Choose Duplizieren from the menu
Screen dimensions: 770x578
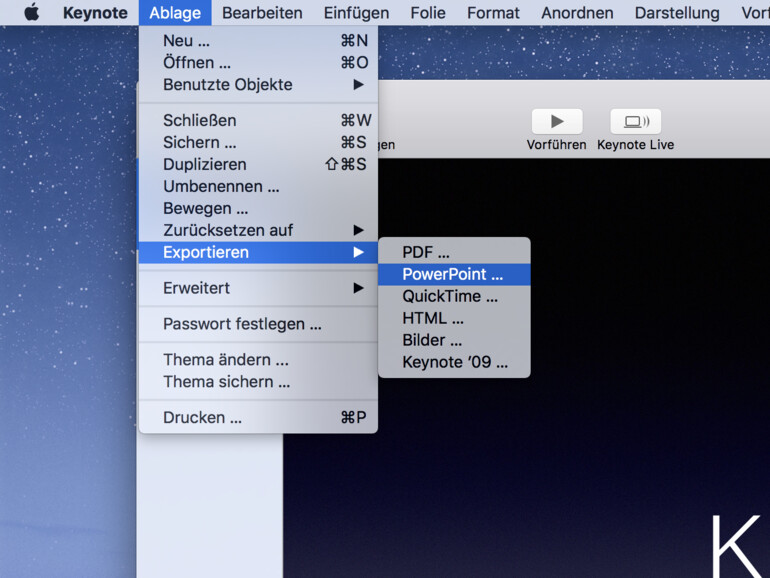(258, 165)
